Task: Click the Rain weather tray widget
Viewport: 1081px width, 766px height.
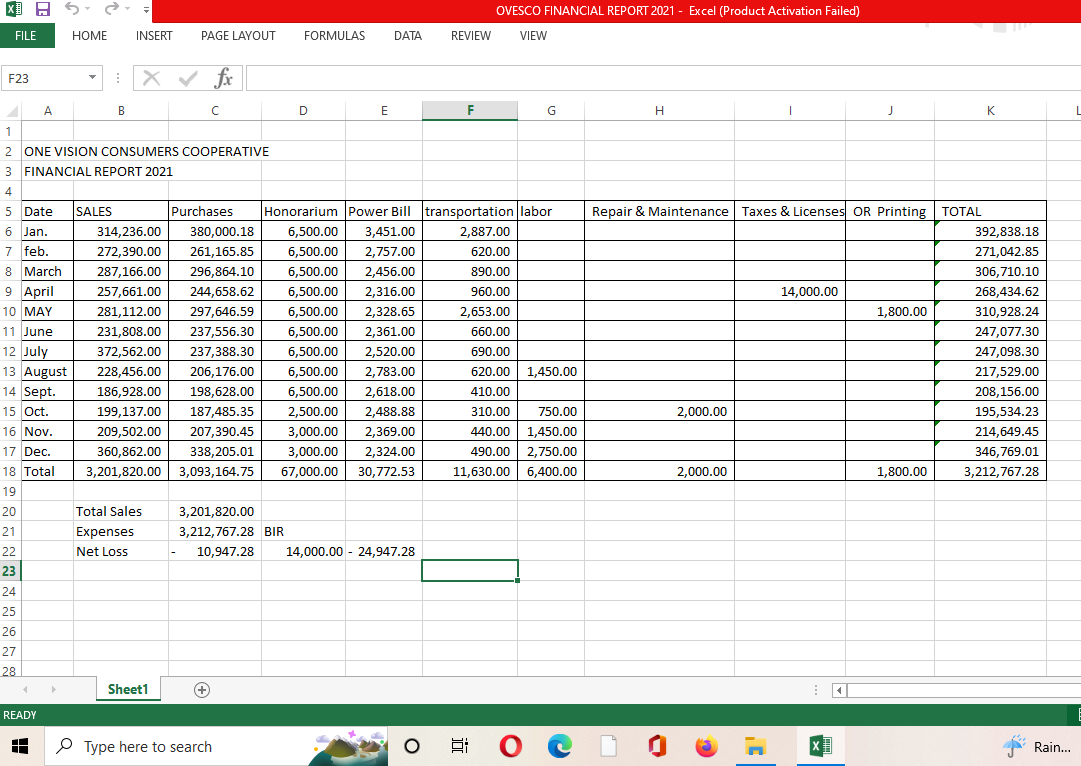Action: pos(1038,746)
